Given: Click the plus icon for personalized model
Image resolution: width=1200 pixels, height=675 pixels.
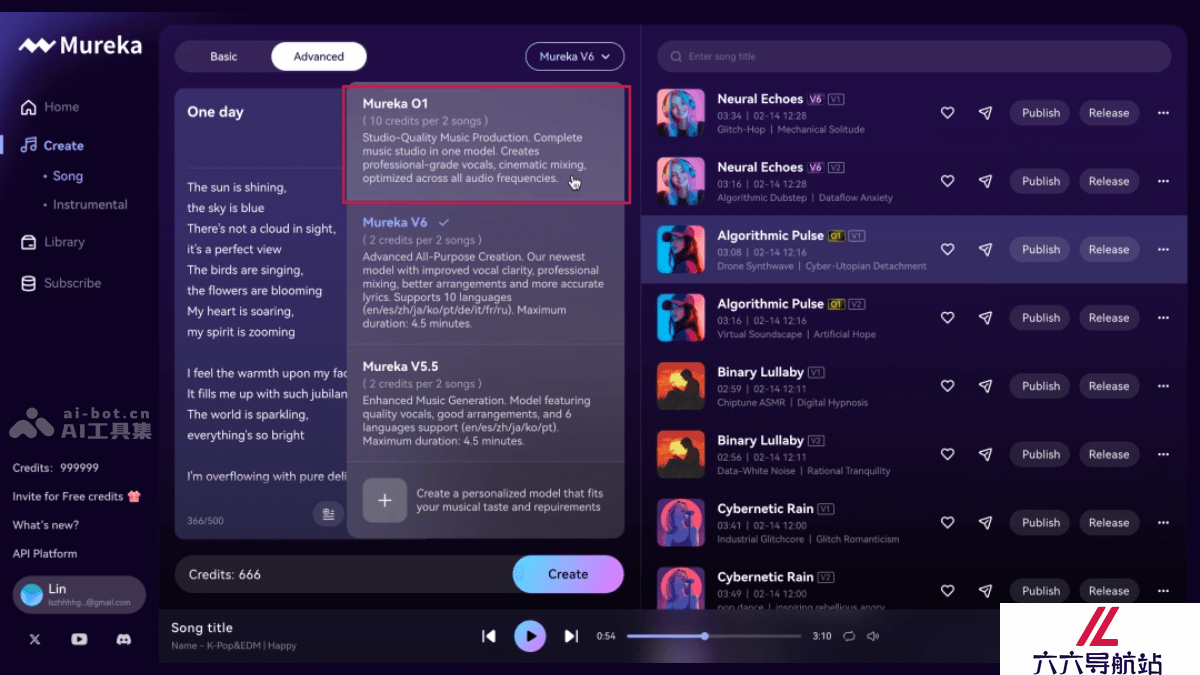Looking at the screenshot, I should (384, 500).
